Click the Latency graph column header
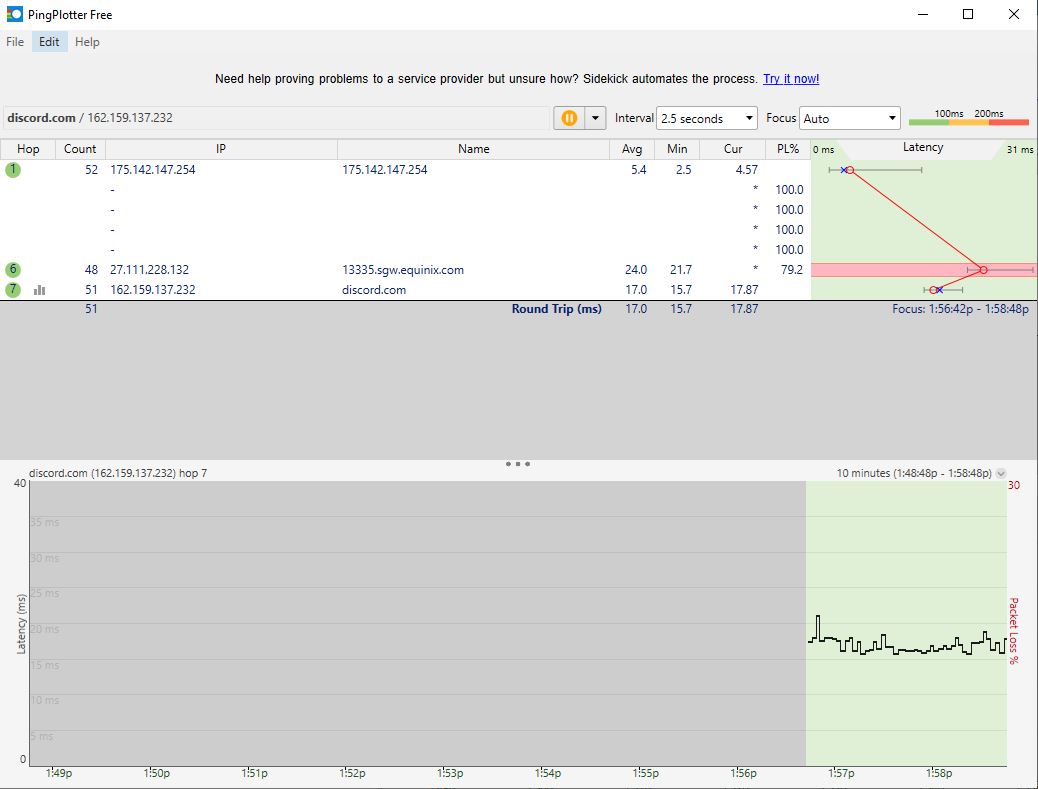The width and height of the screenshot is (1038, 789). [923, 149]
